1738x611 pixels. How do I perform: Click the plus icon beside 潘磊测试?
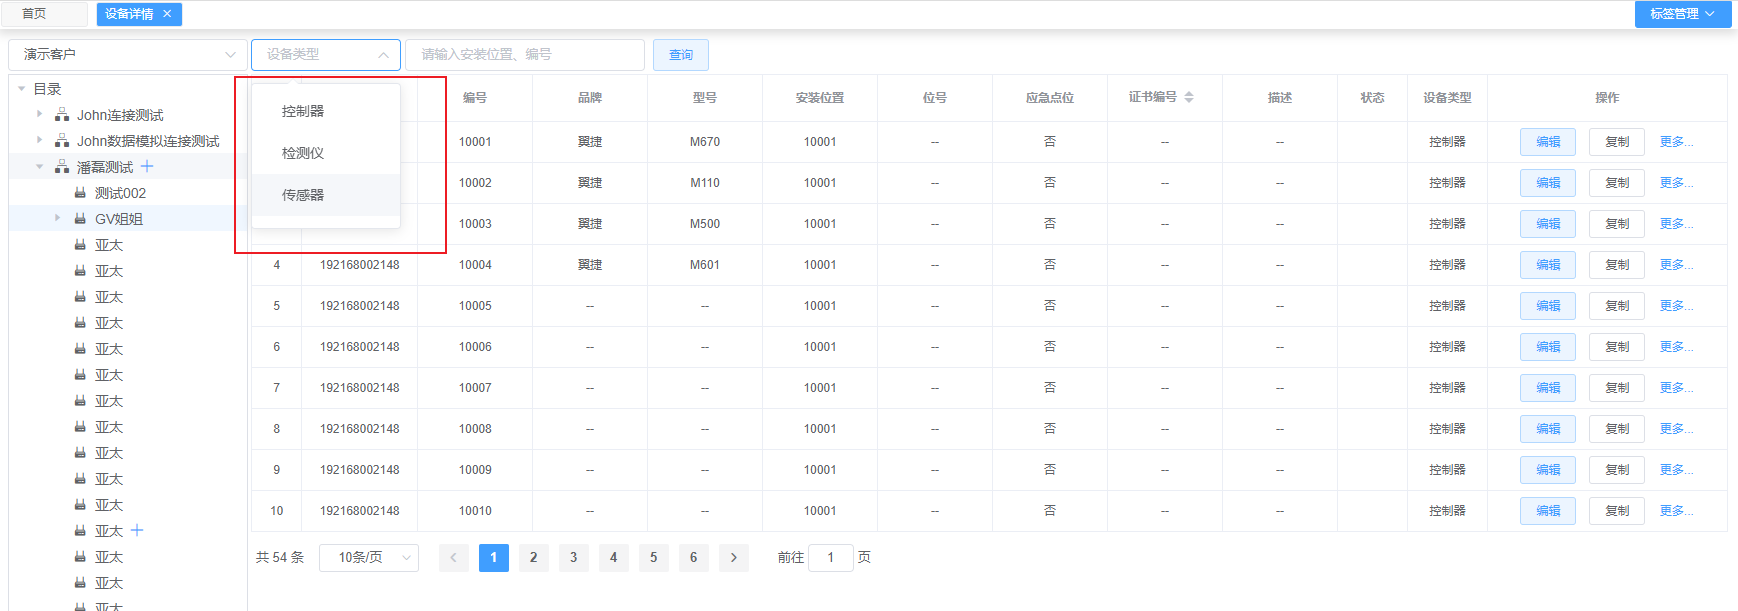(147, 166)
